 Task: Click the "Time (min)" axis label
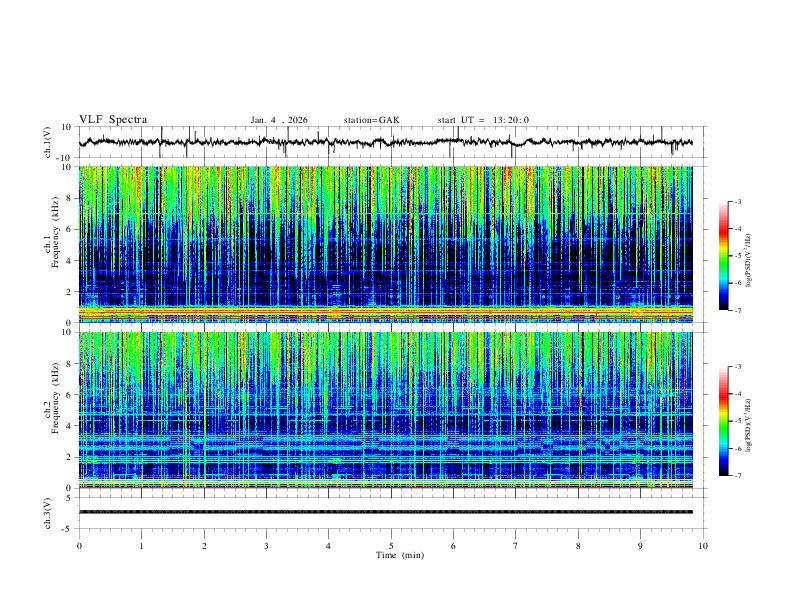[x=400, y=555]
